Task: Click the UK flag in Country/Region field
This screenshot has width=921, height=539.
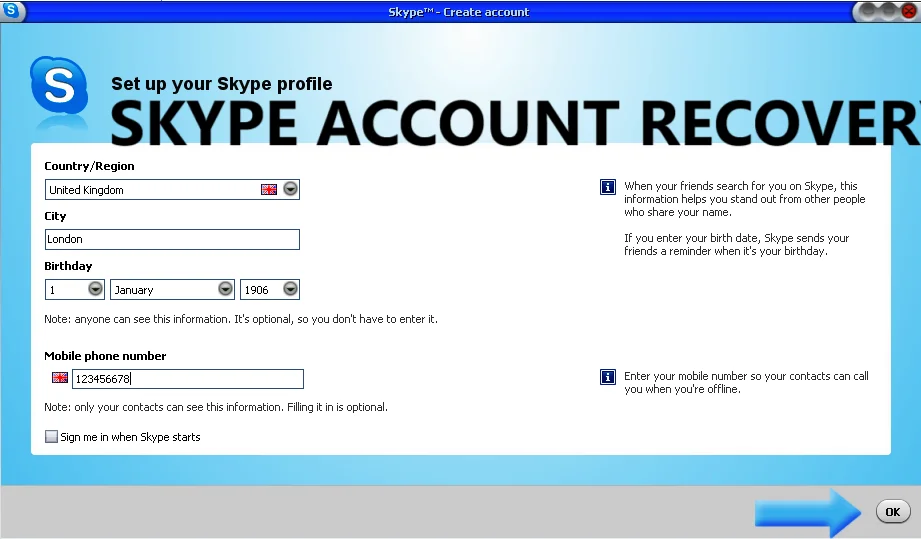Action: 269,190
